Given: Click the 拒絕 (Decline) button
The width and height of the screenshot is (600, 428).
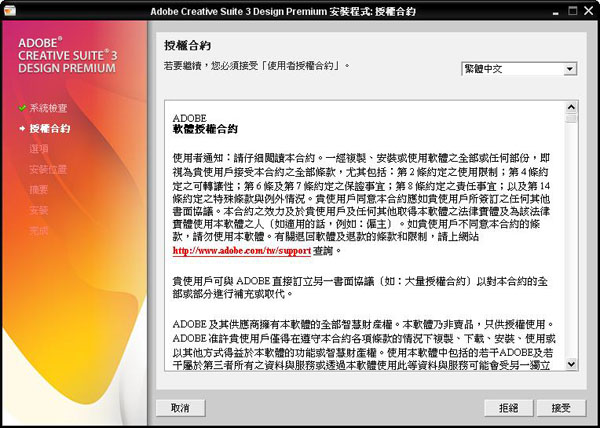Looking at the screenshot, I should (x=509, y=408).
